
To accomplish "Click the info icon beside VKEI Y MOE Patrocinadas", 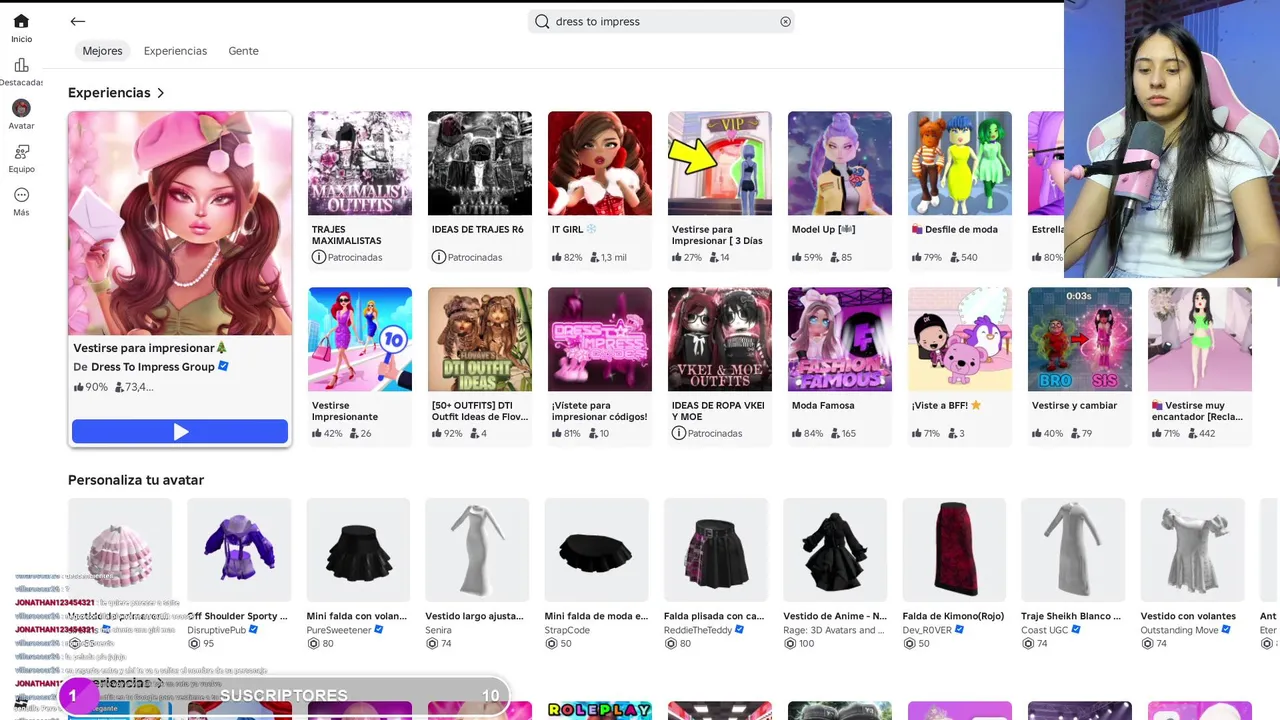I will pos(678,433).
